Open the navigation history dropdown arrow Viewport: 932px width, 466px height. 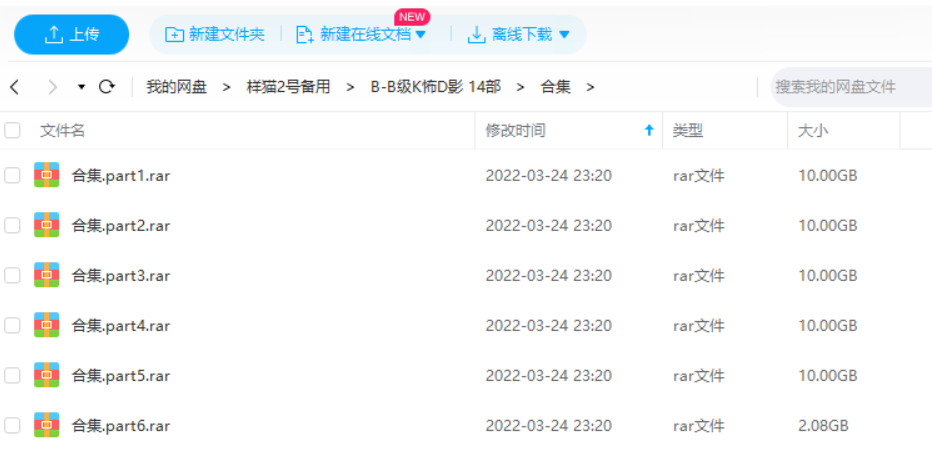(81, 87)
